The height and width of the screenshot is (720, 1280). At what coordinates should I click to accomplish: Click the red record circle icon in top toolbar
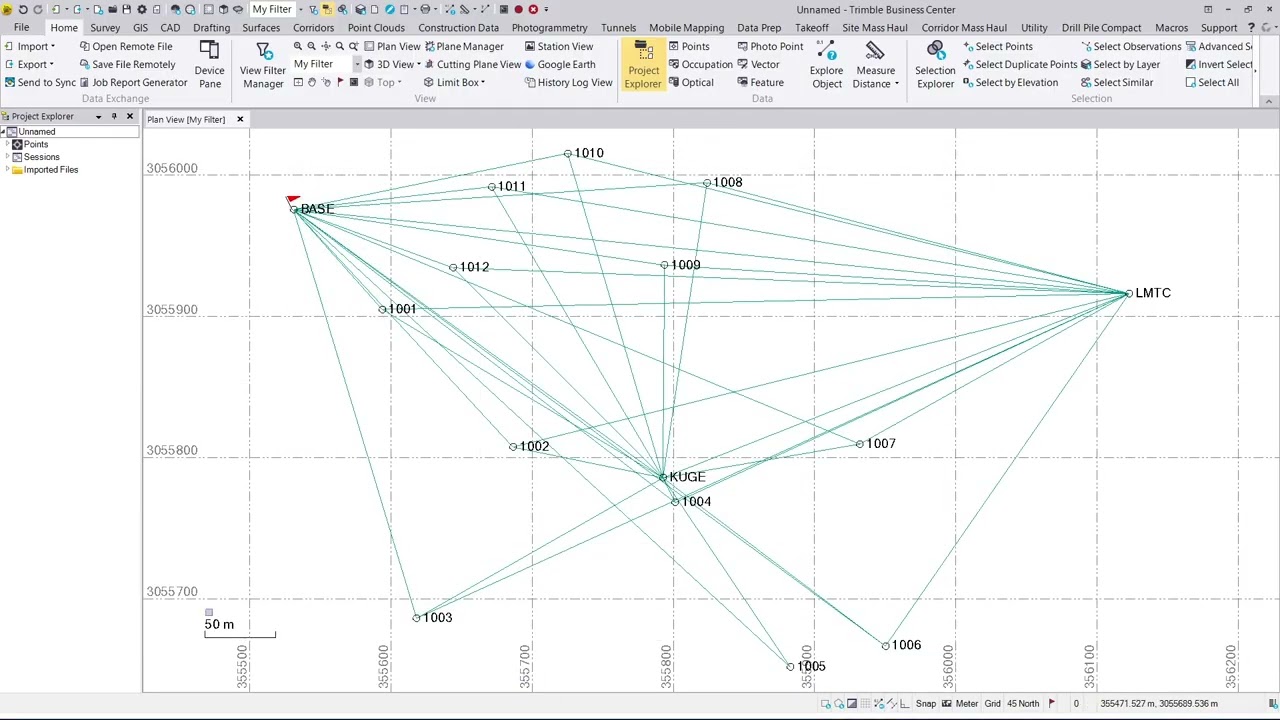[518, 9]
